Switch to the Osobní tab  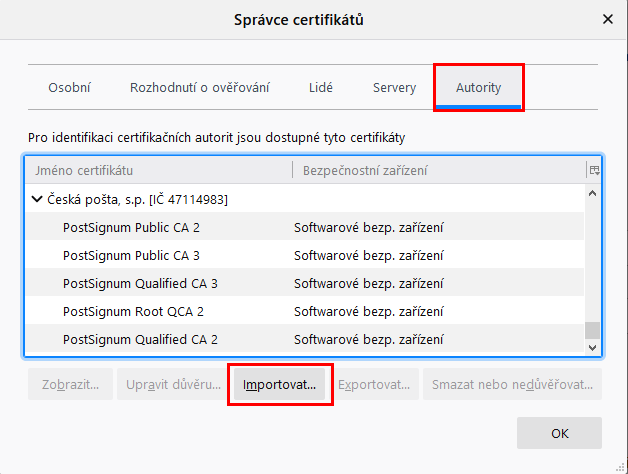(x=69, y=88)
